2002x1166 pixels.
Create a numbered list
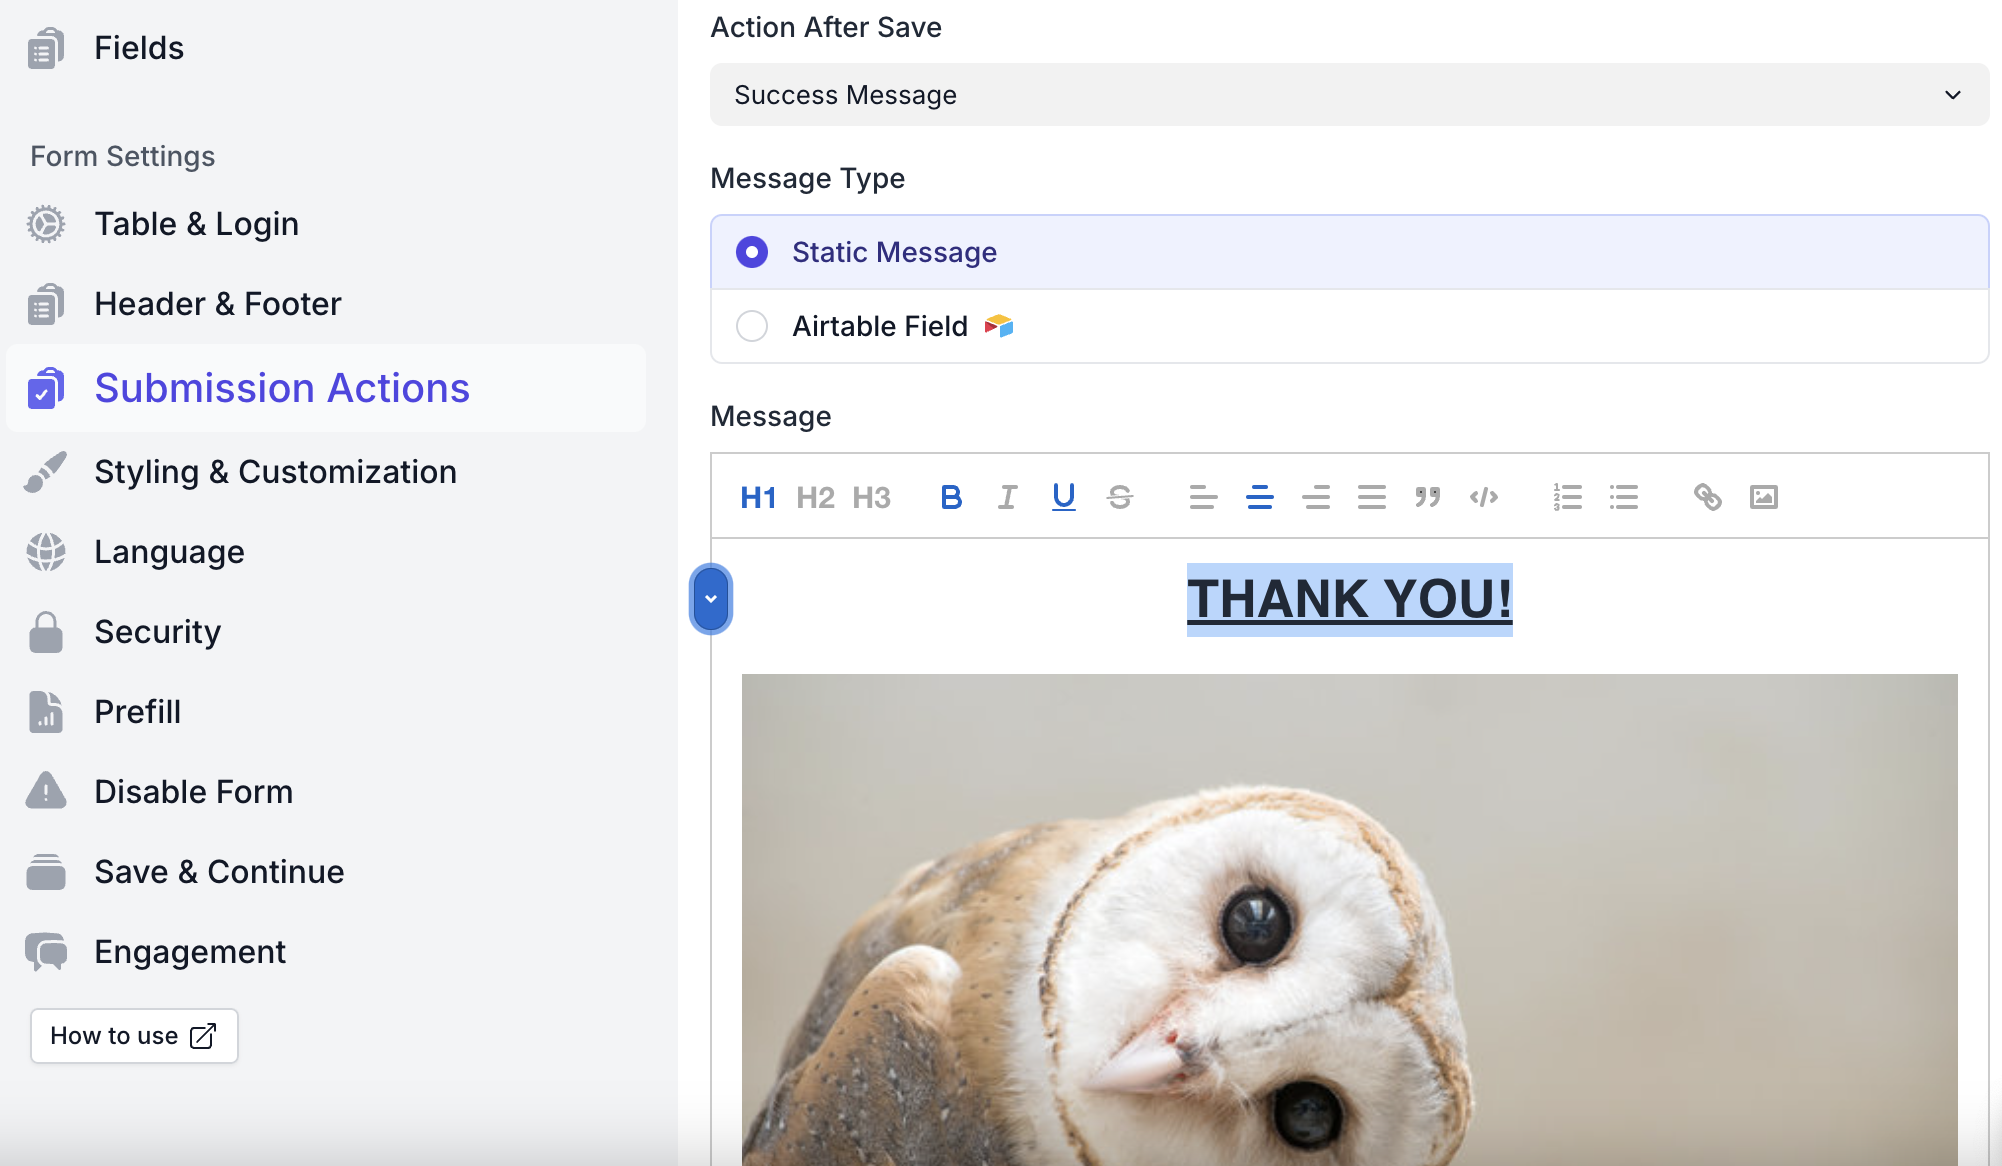[x=1567, y=497]
